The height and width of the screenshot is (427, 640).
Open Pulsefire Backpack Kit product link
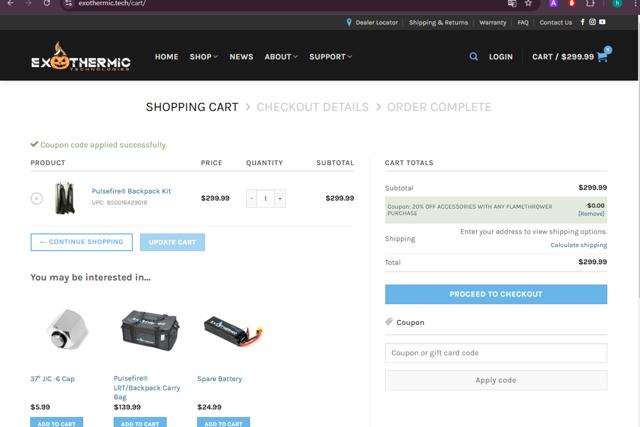[x=131, y=191]
